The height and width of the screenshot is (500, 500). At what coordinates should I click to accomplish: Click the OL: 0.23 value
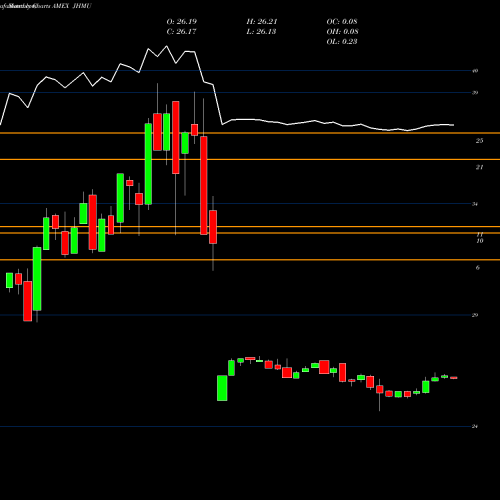342,42
